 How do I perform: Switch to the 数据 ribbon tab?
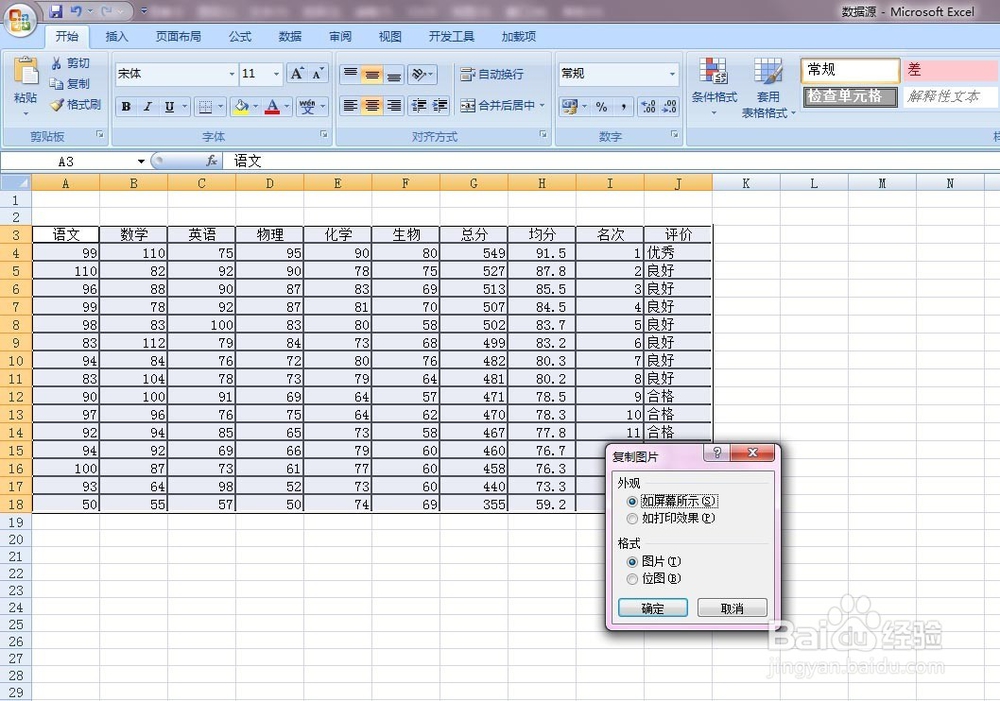coord(289,36)
